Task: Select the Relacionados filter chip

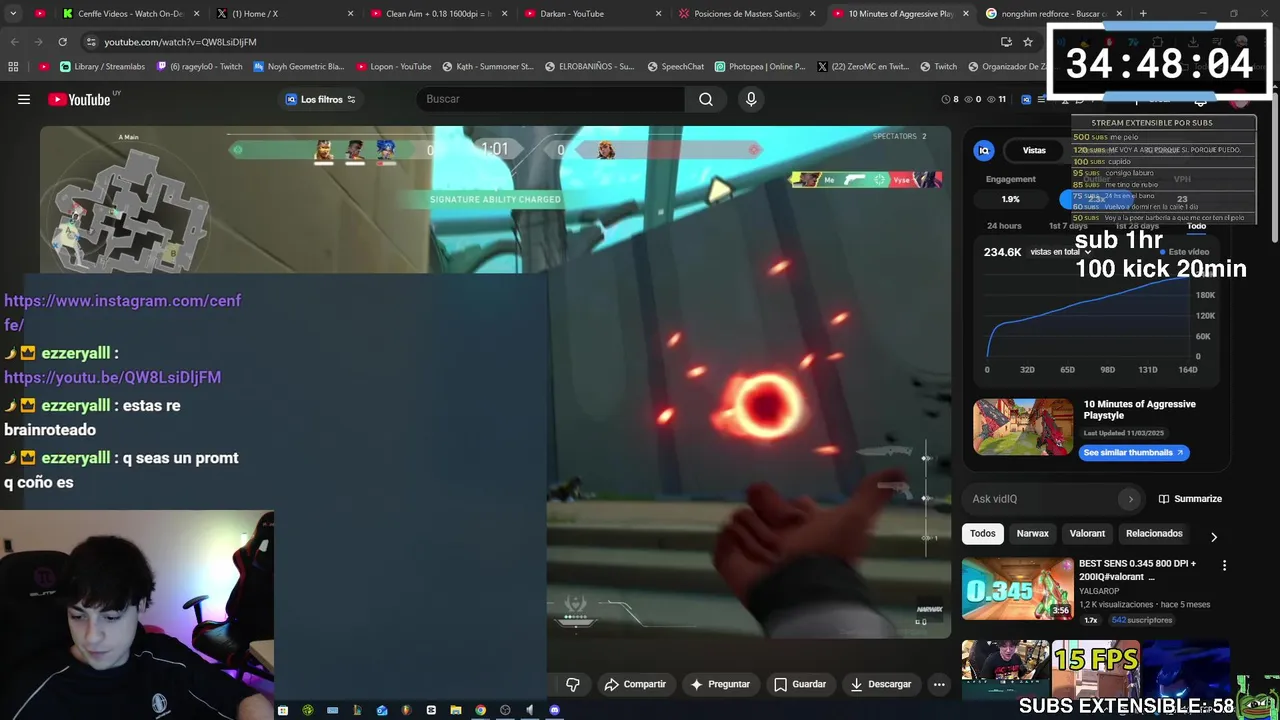Action: (x=1154, y=533)
